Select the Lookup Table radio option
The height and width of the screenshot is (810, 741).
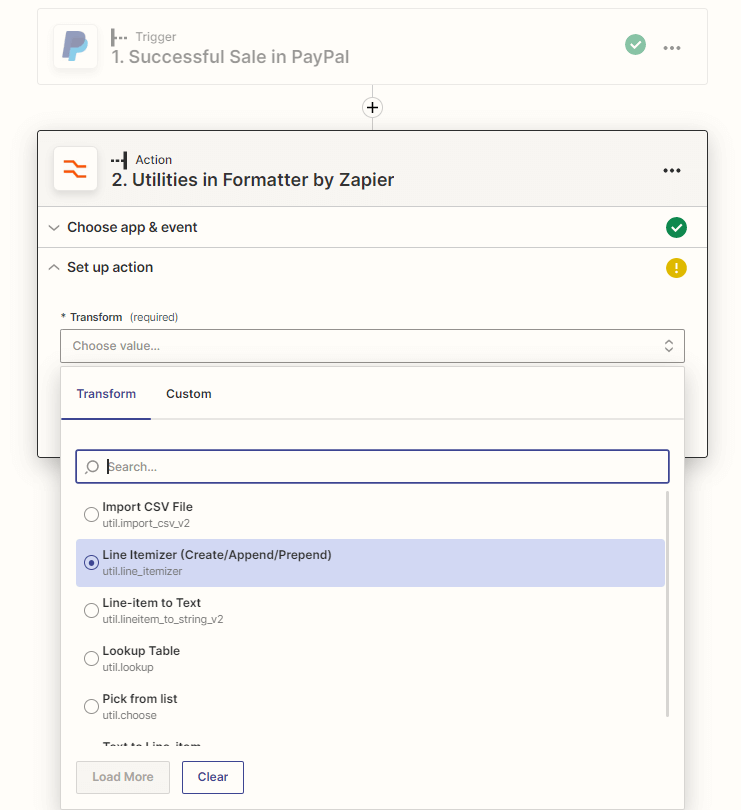click(91, 659)
